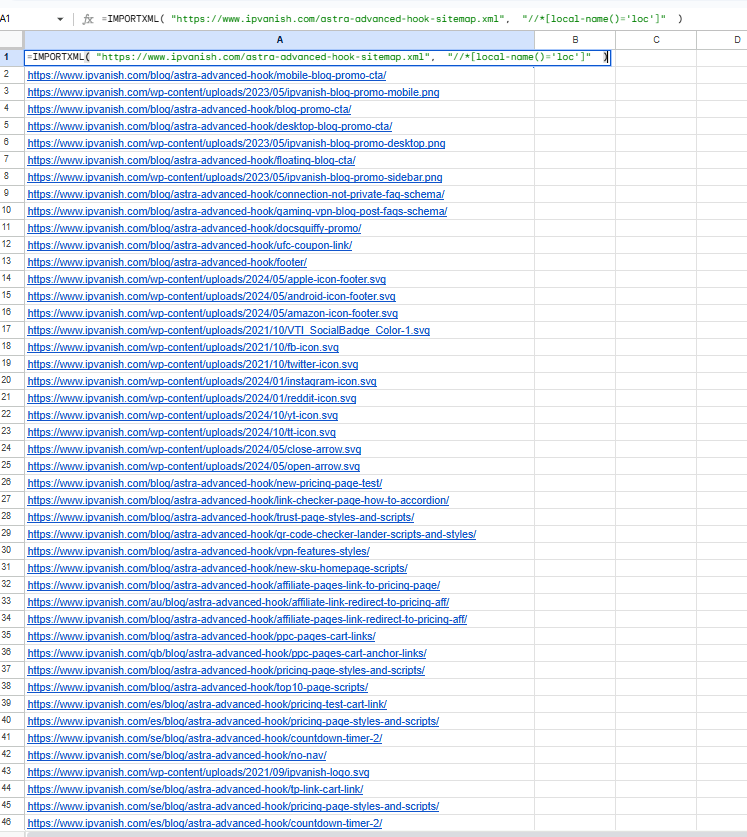
Task: Click empty cell B2
Action: pos(575,75)
